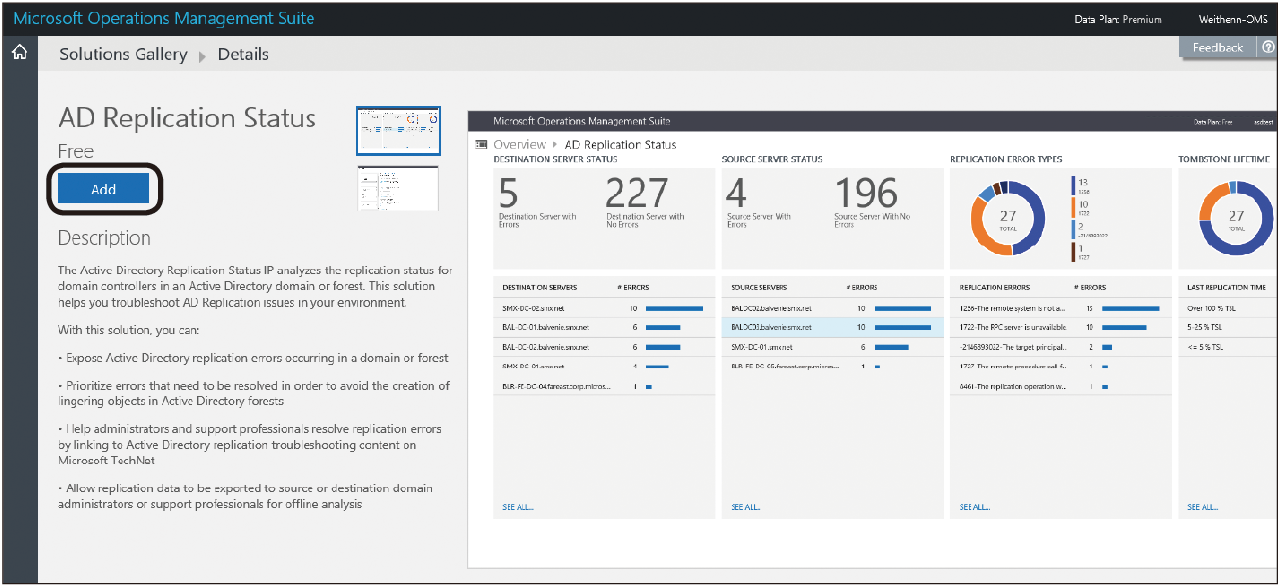Click '<= 5 % TSL' row in preview
1281x588 pixels.
(1229, 346)
